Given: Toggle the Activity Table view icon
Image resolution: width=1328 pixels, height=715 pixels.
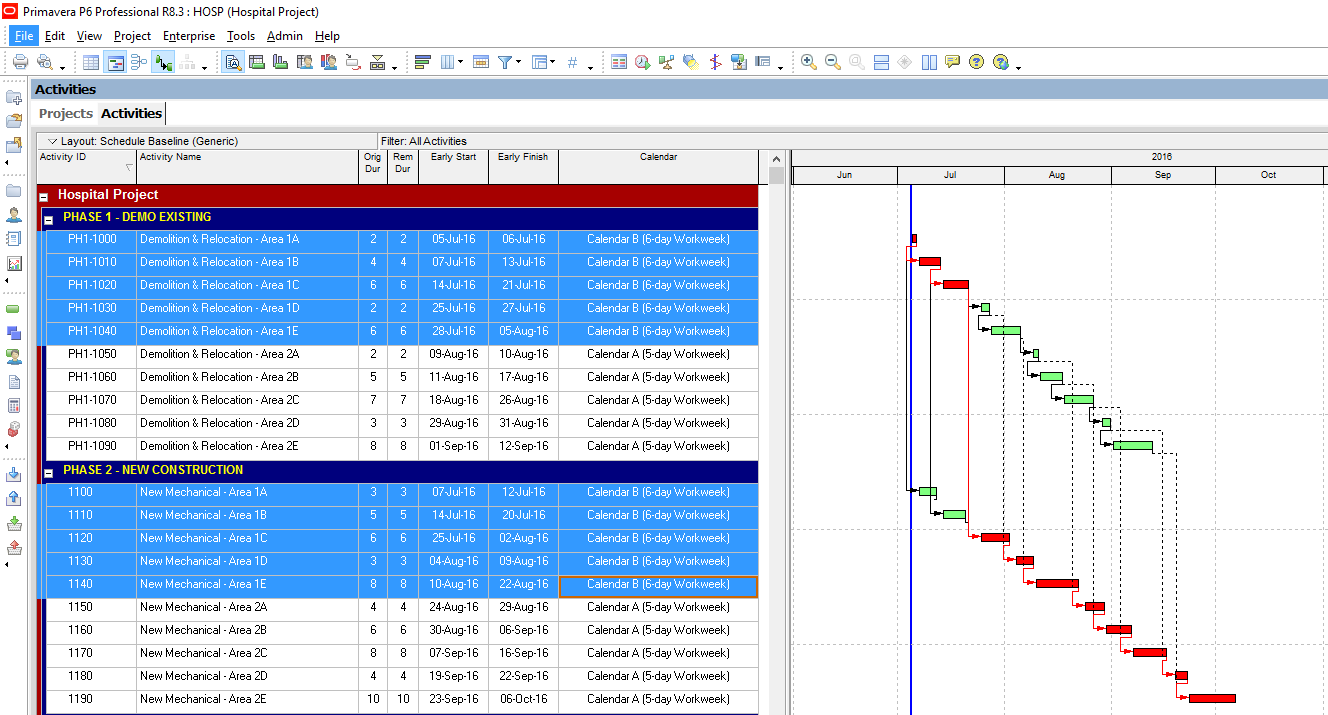Looking at the screenshot, I should tap(91, 62).
